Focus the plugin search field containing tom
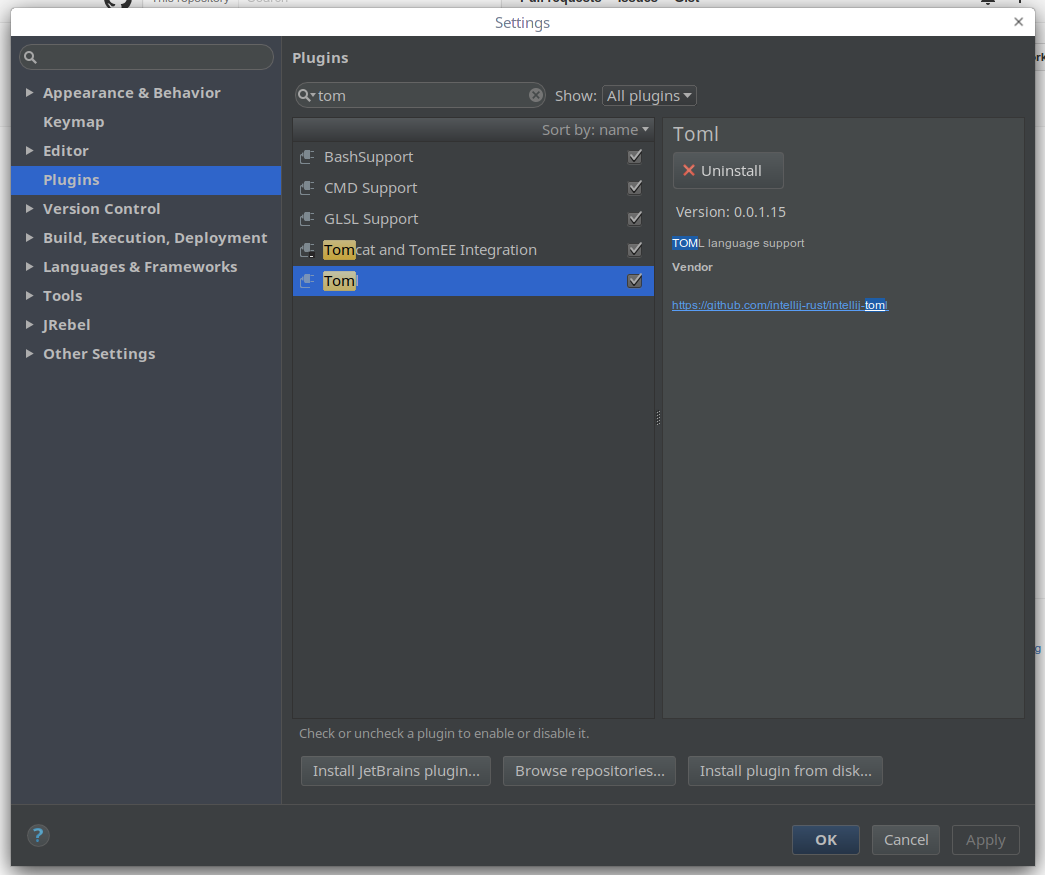Screen dimensions: 1045x875 [420, 95]
